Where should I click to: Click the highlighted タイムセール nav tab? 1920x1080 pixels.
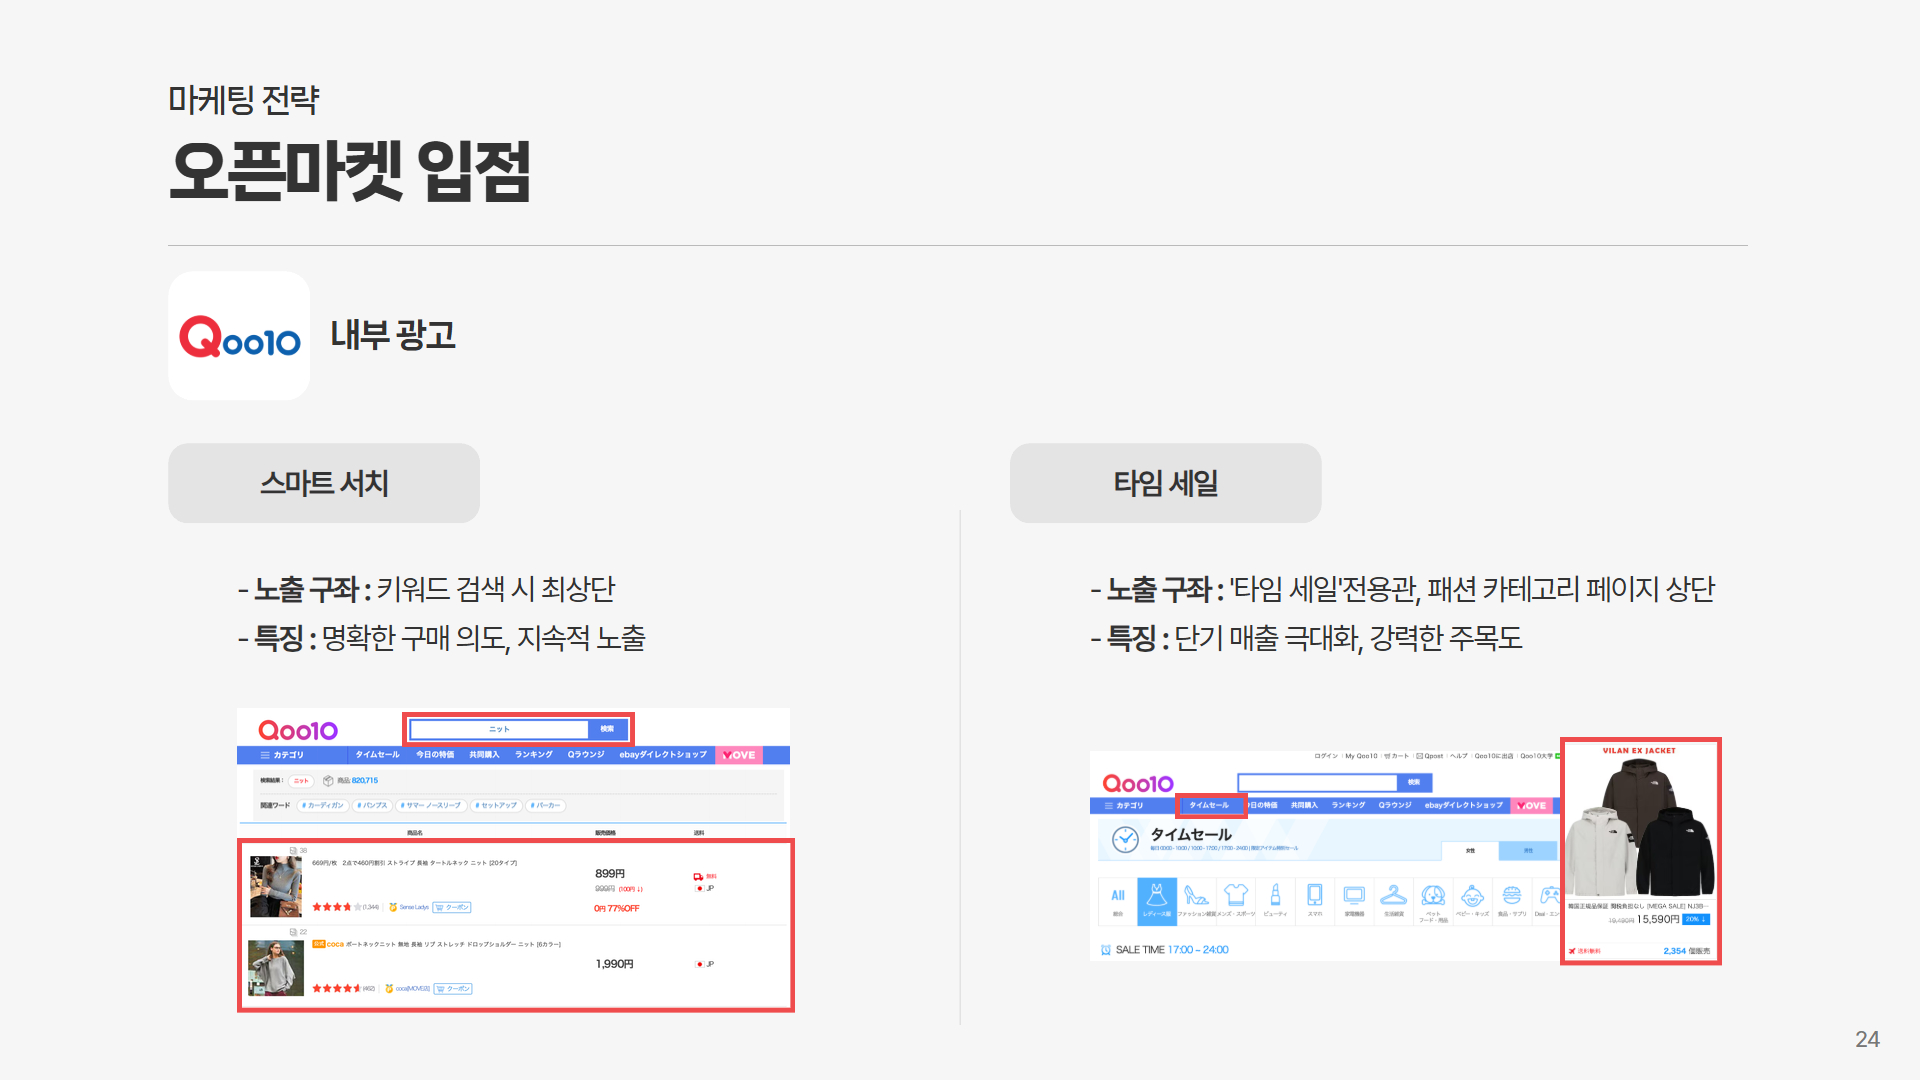[1210, 805]
